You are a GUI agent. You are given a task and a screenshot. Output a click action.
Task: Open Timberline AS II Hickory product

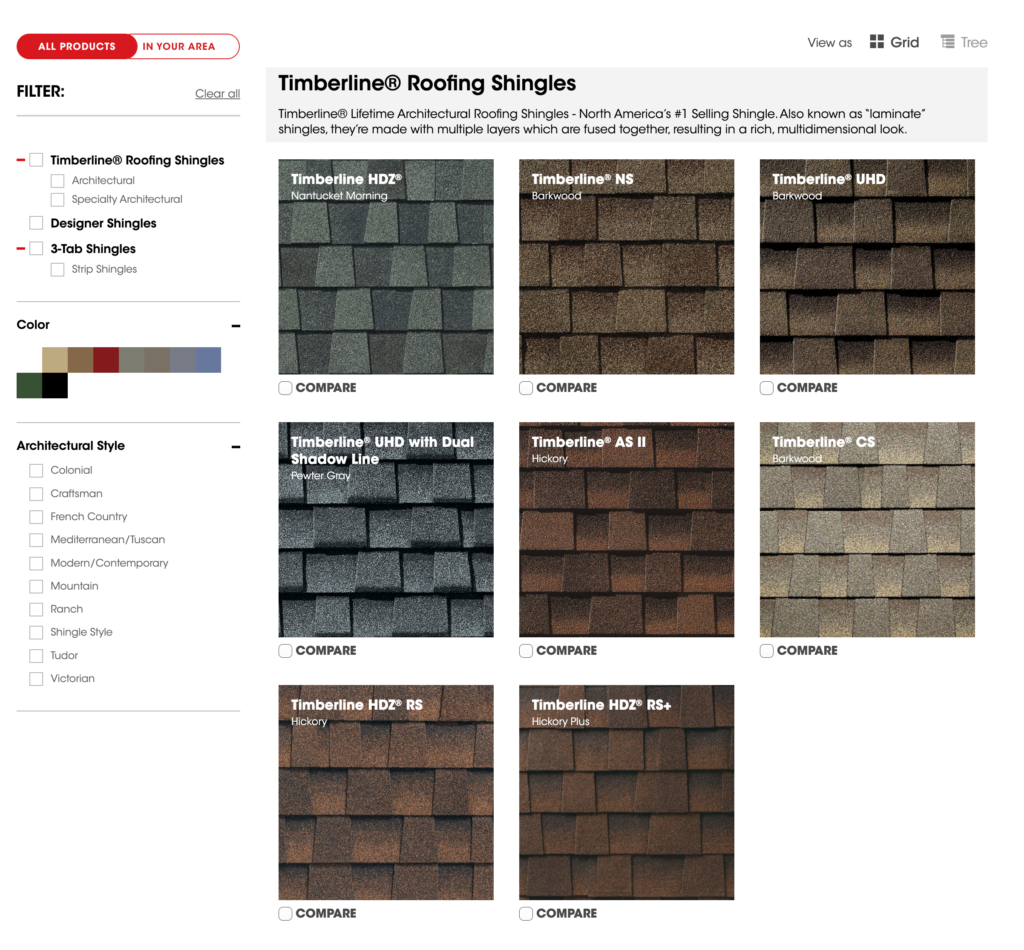(x=626, y=530)
